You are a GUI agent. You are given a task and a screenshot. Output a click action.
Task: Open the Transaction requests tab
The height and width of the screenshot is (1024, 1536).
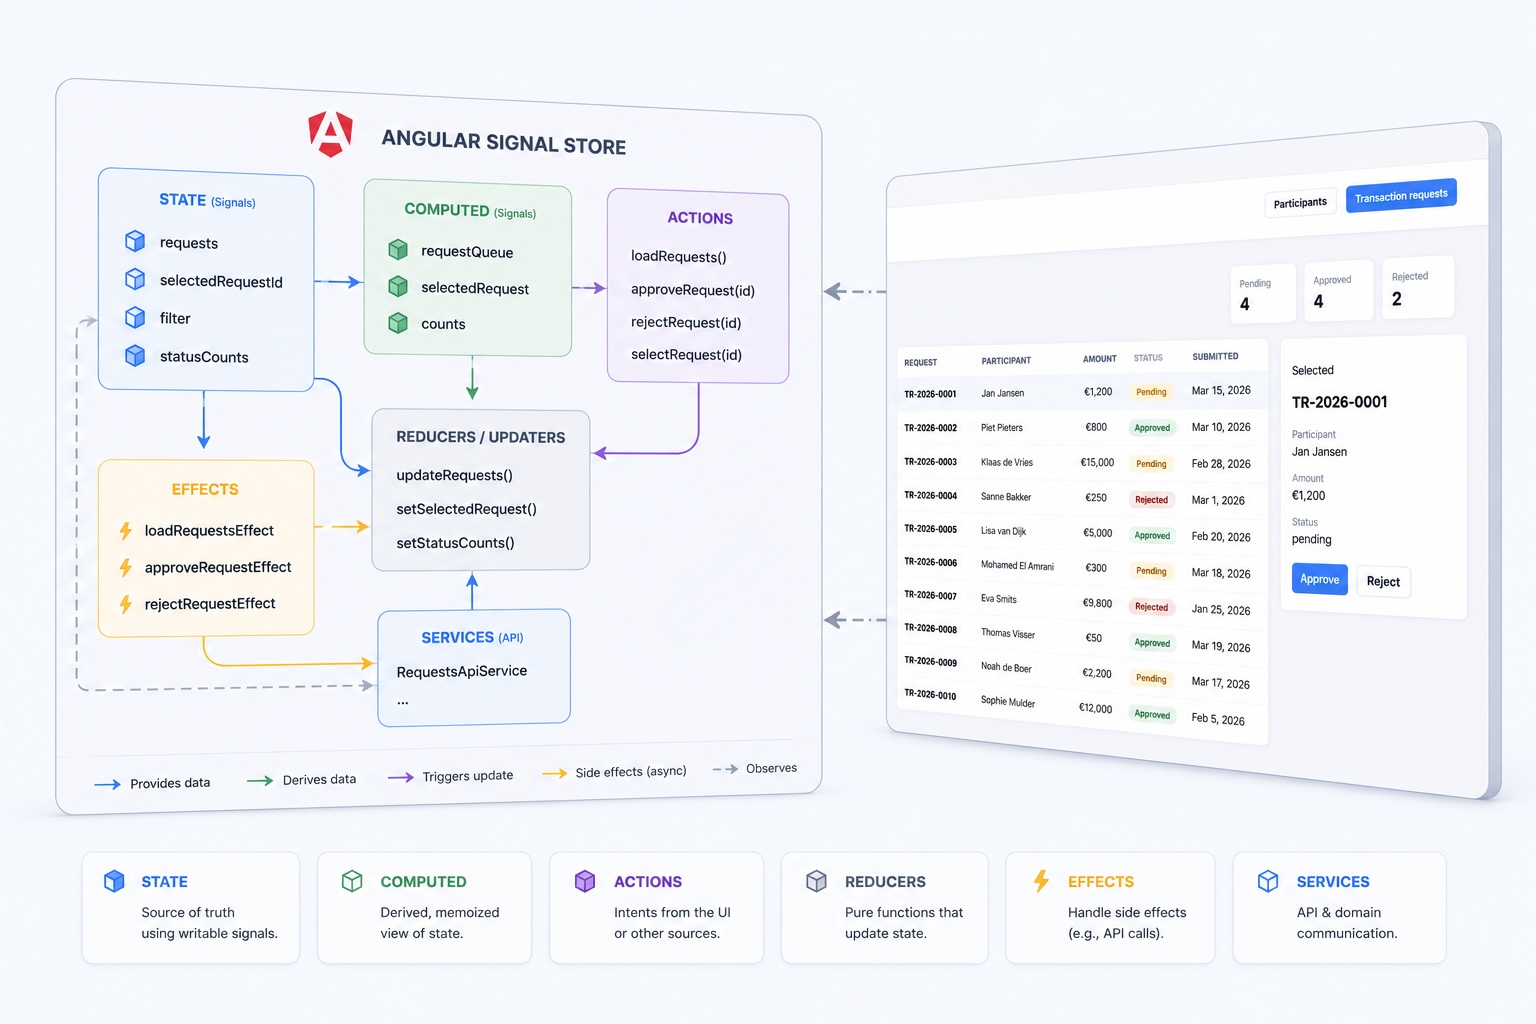coord(1401,195)
